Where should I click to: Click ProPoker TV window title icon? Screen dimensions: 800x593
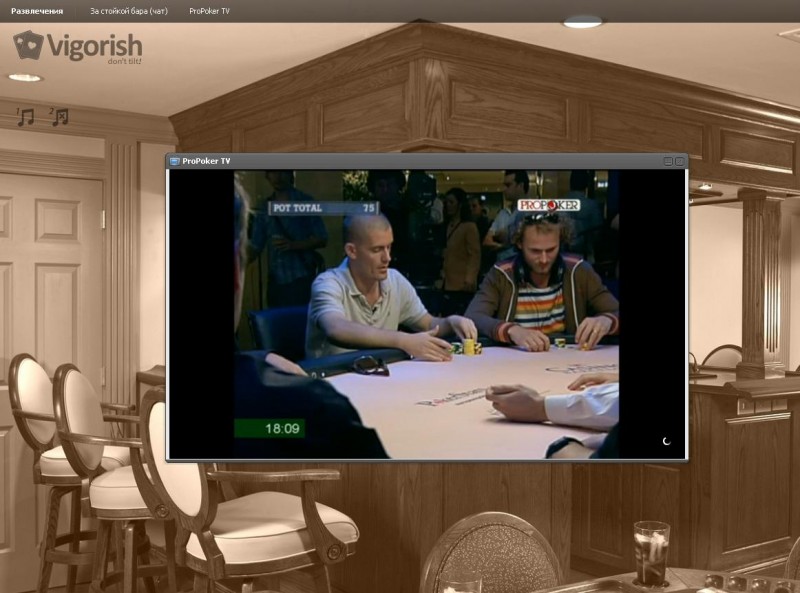pos(174,161)
